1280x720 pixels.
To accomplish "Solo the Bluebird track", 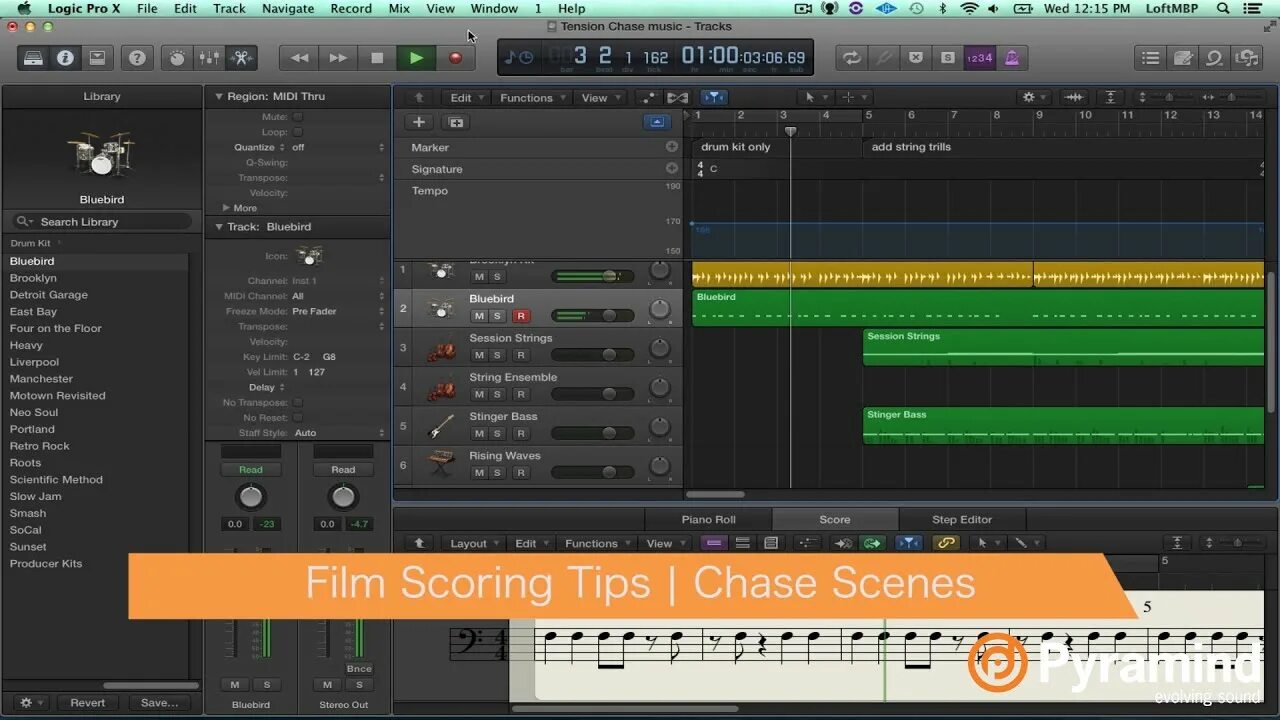I will (x=497, y=316).
